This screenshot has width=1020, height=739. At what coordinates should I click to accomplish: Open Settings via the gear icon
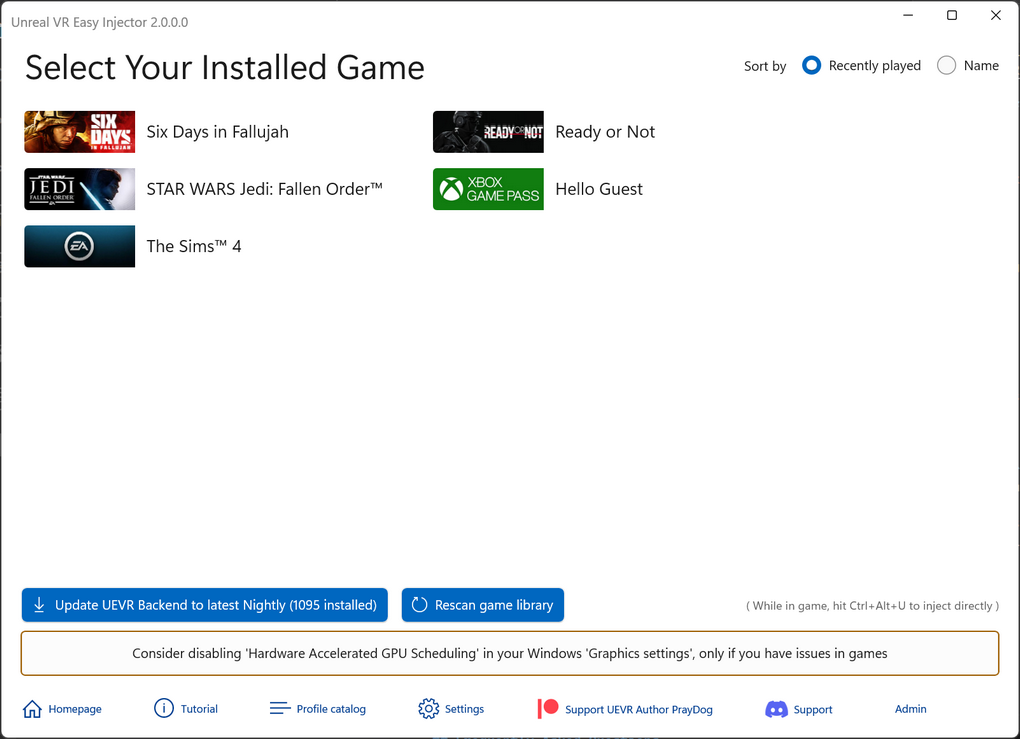429,709
